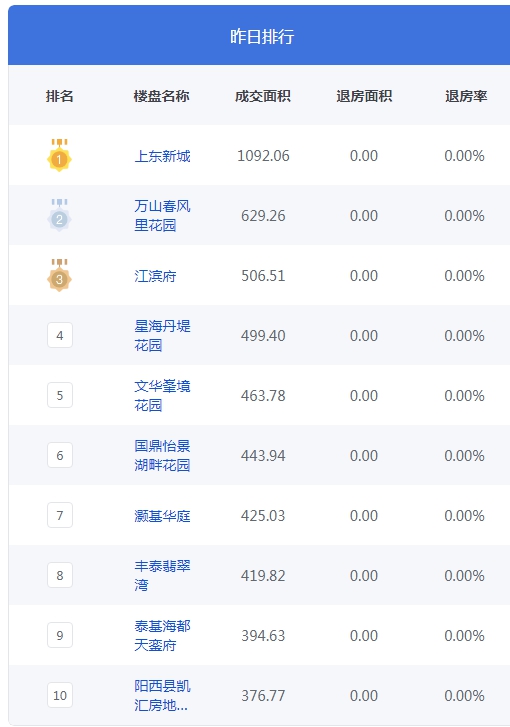Open the 泰基海都天銮府 property link
The height and width of the screenshot is (727, 510).
(x=162, y=635)
